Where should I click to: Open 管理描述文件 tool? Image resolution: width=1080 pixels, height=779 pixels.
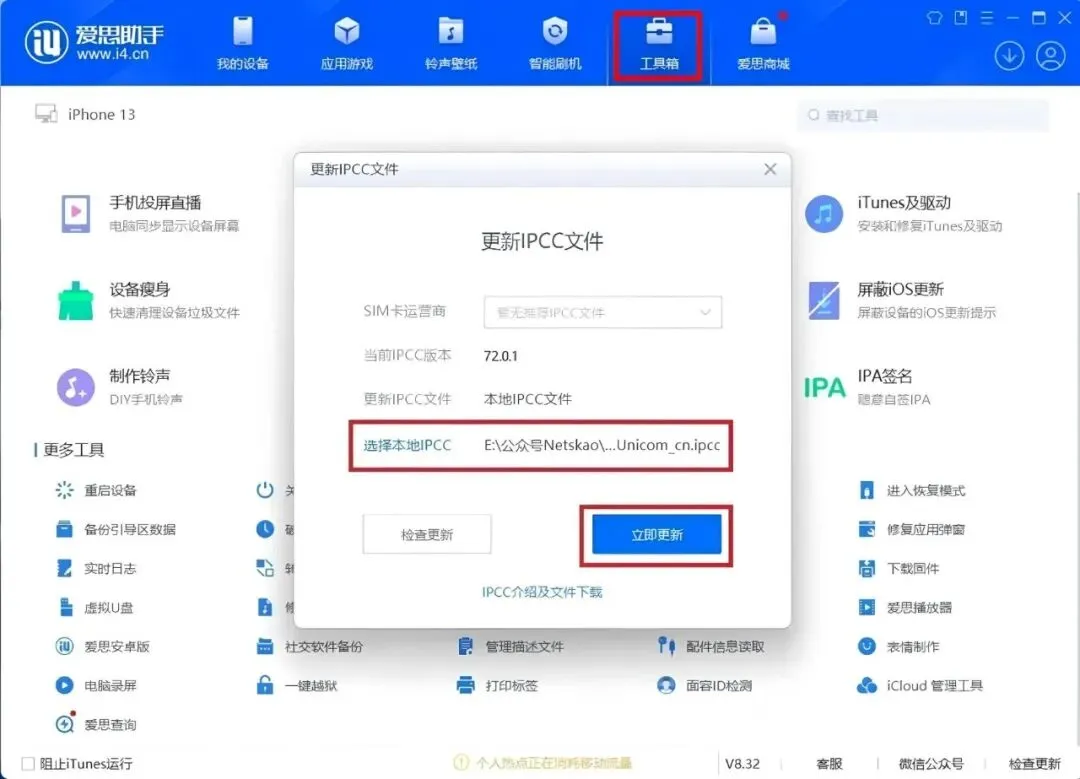point(510,646)
